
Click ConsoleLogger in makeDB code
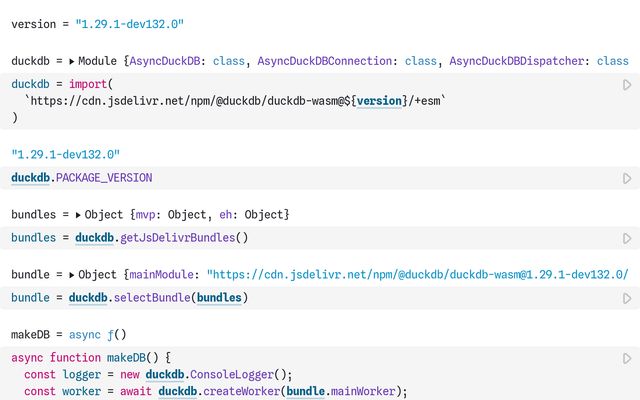pyautogui.click(x=232, y=375)
